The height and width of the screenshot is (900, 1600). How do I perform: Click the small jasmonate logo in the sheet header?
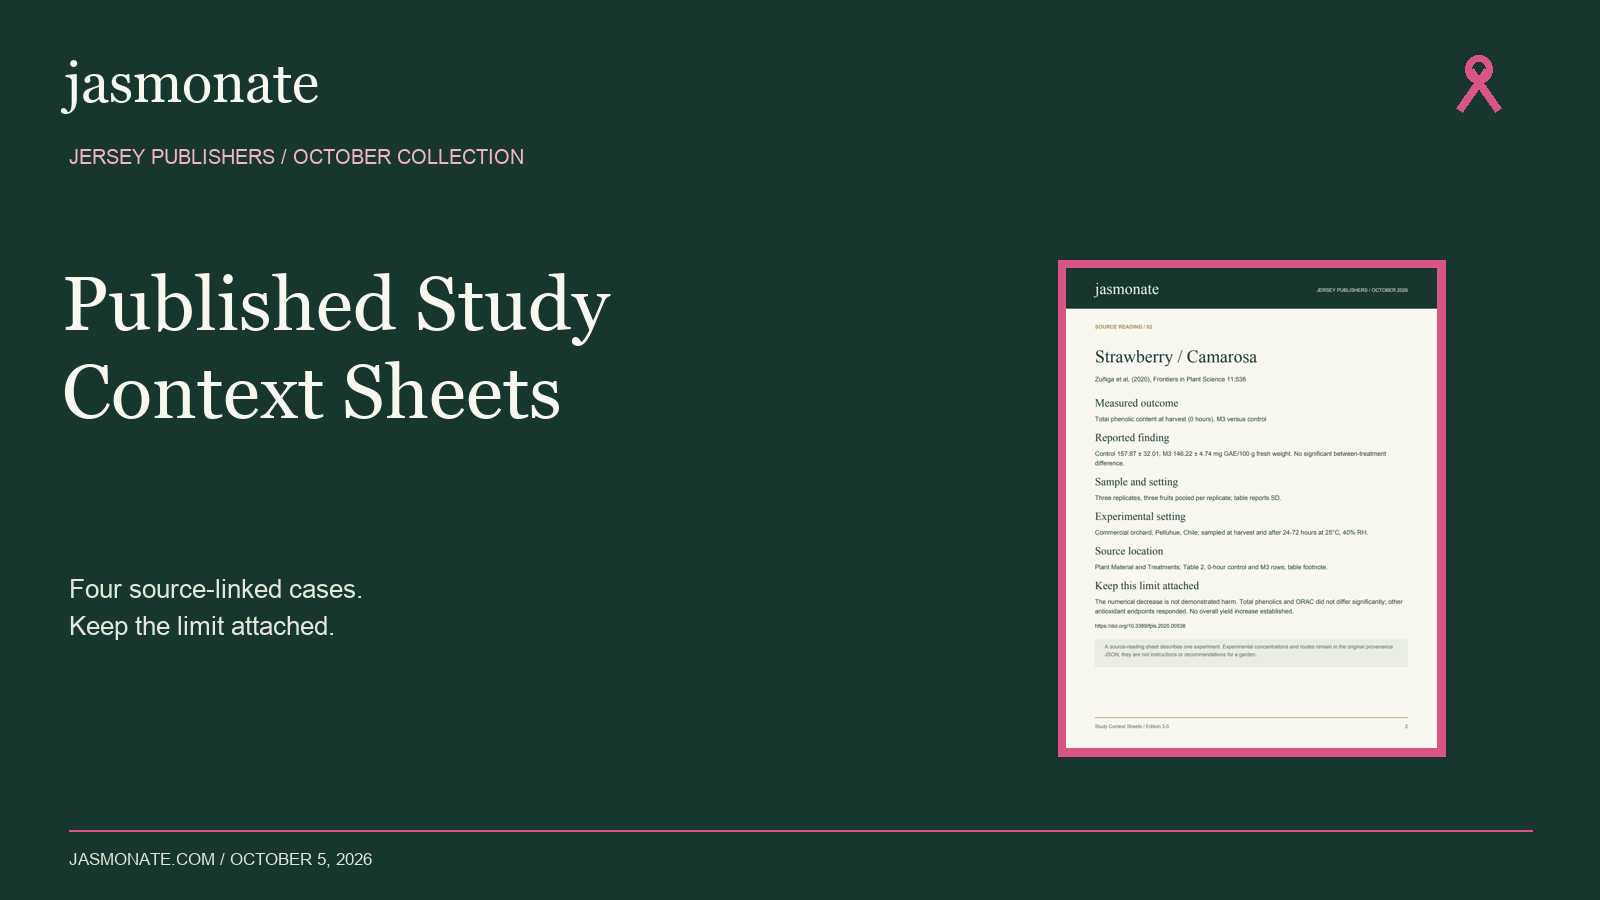[1127, 289]
